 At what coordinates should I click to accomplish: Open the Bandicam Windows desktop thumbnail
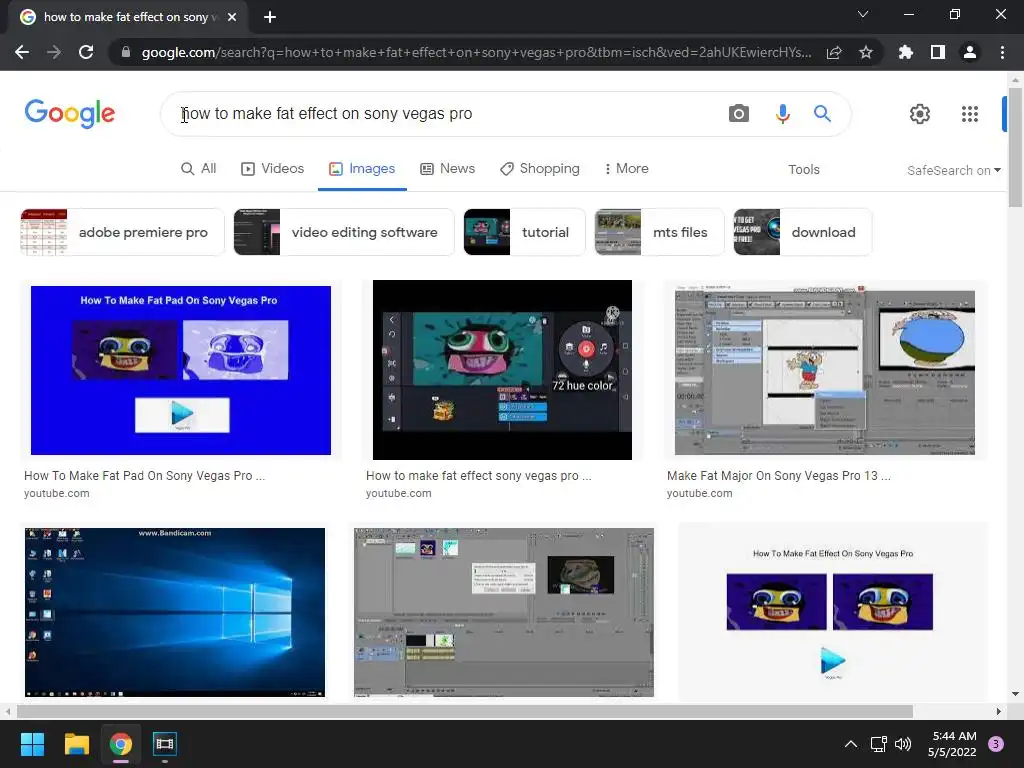[x=174, y=612]
